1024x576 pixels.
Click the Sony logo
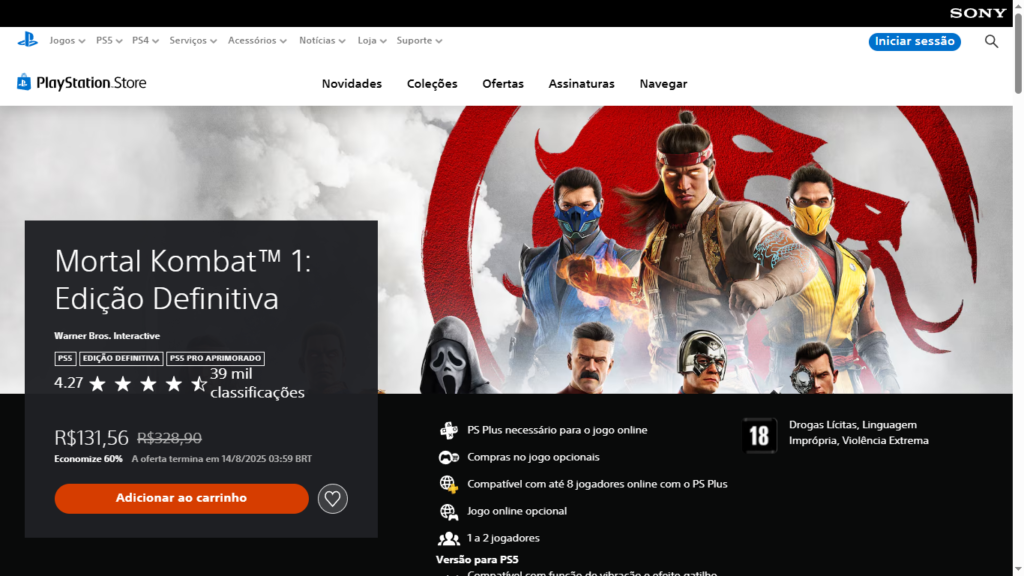click(x=978, y=13)
